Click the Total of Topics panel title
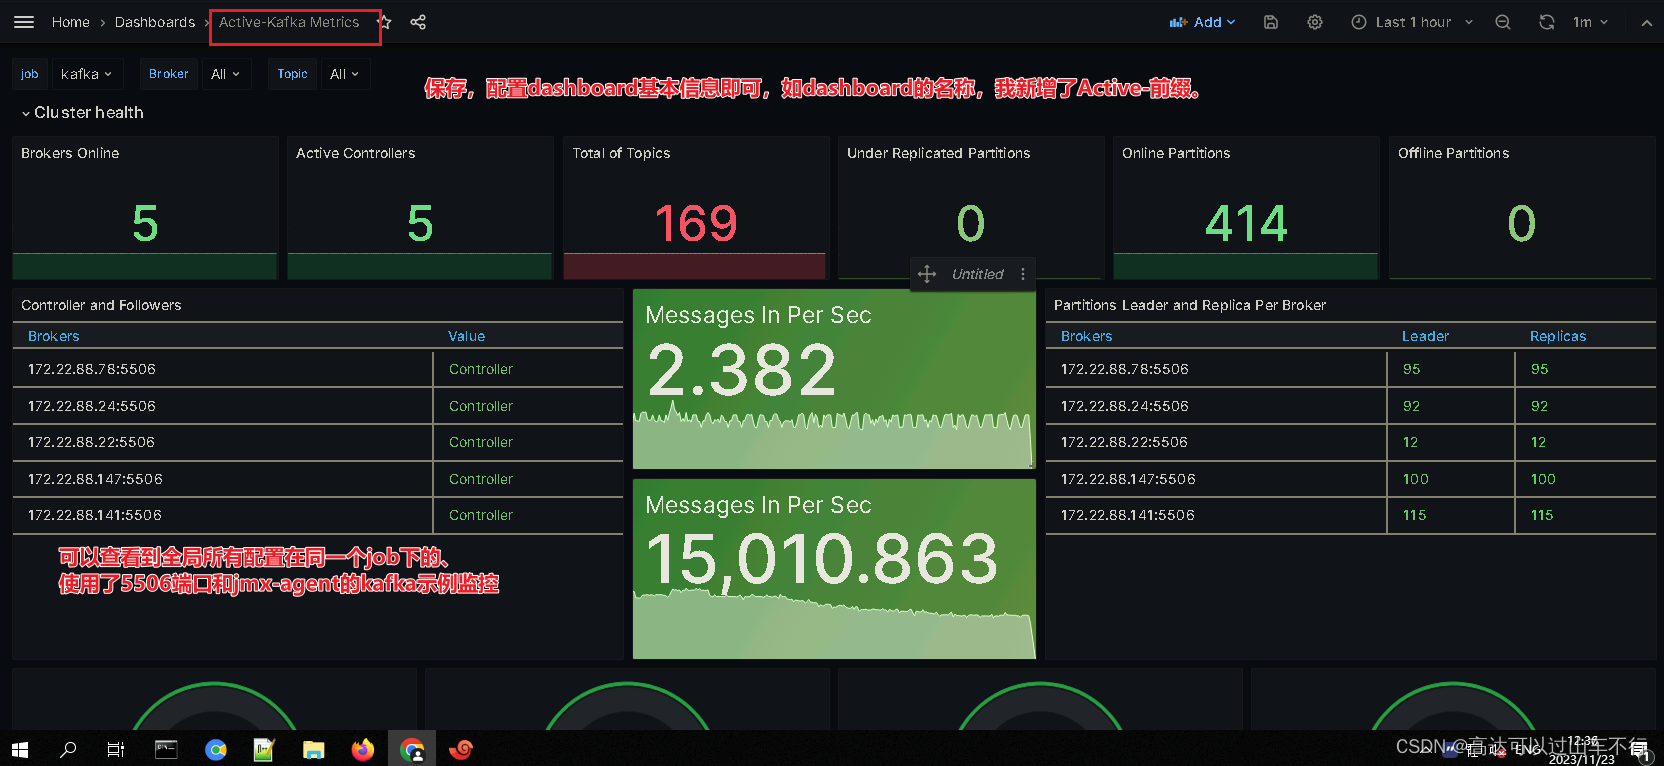The width and height of the screenshot is (1664, 766). click(x=621, y=153)
